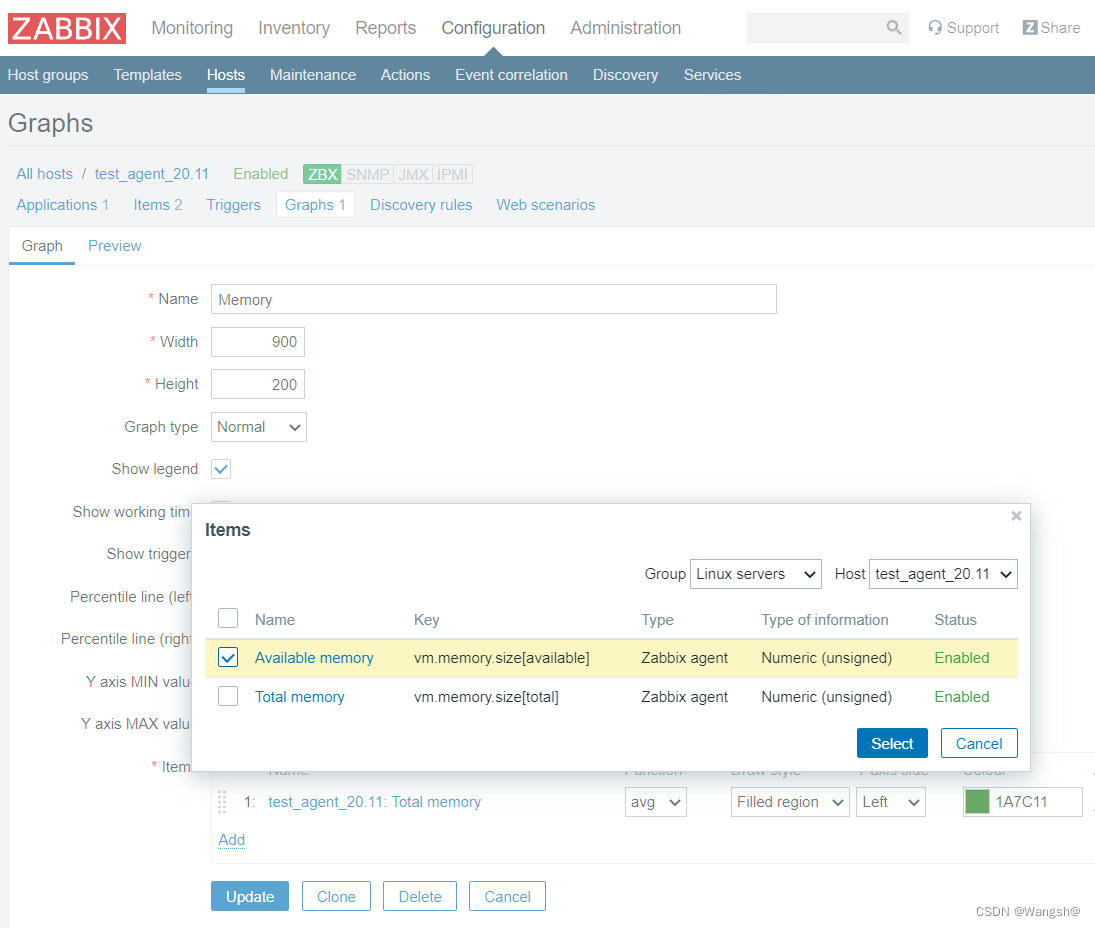Click the Name field containing Memory
This screenshot has width=1095, height=928.
494,299
